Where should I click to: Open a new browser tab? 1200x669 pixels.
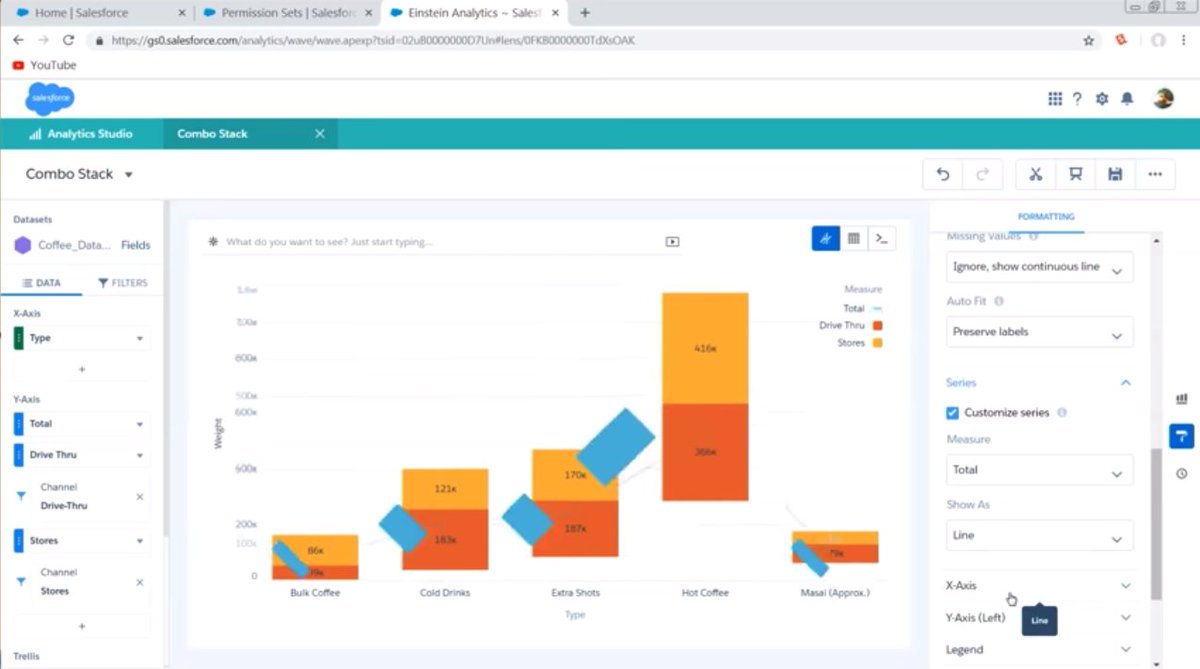click(x=585, y=13)
